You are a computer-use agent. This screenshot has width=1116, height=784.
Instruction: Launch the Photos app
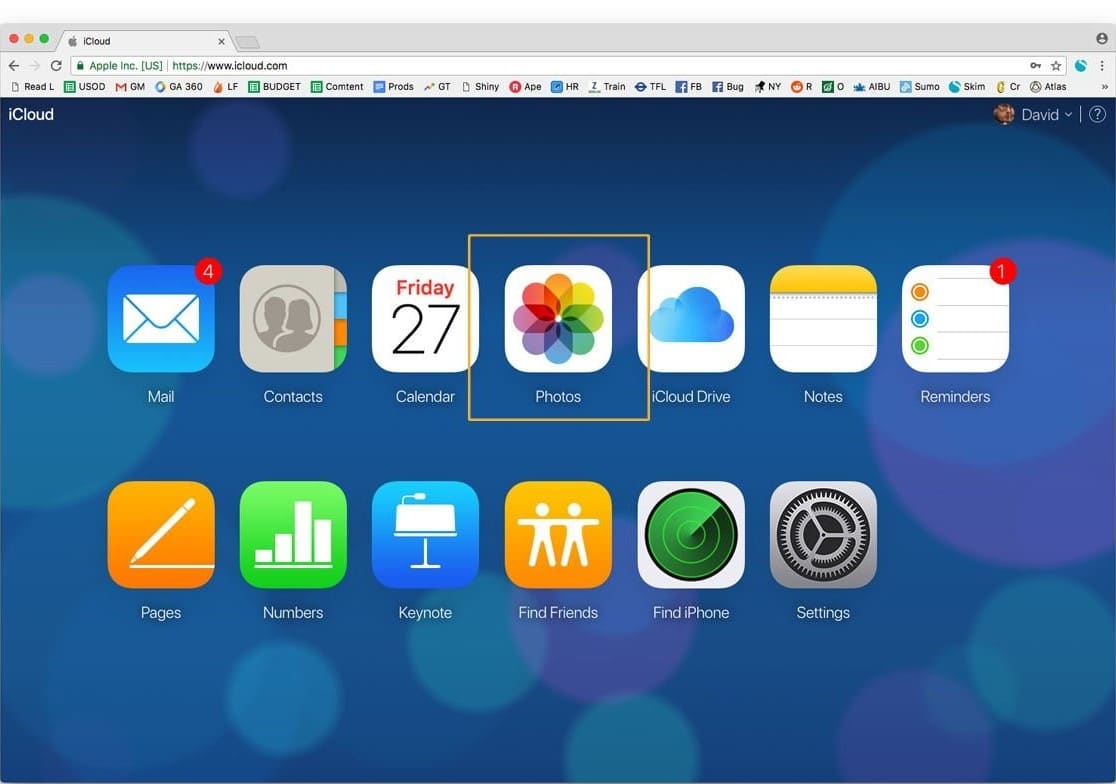(558, 319)
